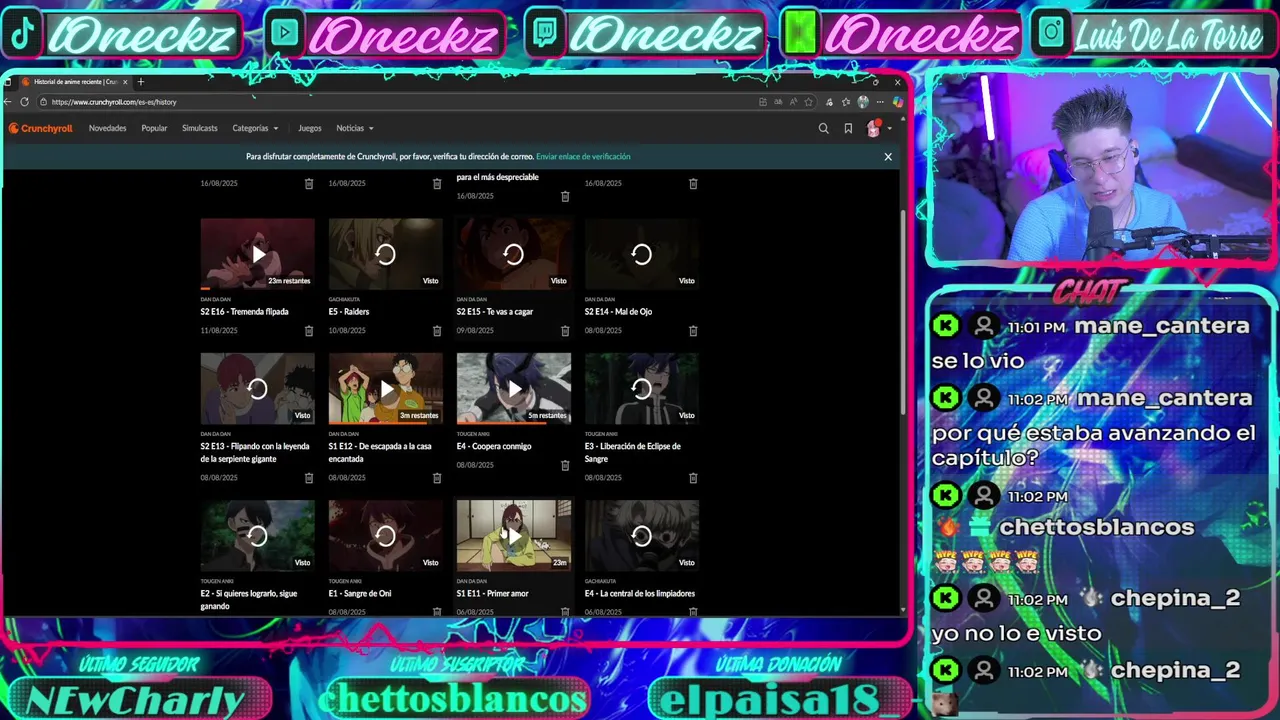Add page to favorites with star icon
The height and width of the screenshot is (720, 1280).
pos(808,102)
